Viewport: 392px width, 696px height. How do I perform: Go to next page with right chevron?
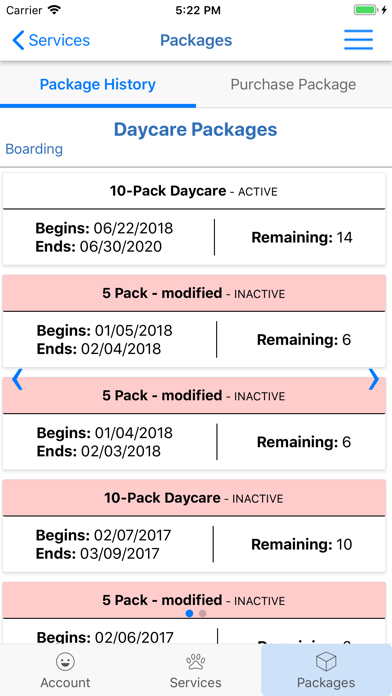(374, 380)
